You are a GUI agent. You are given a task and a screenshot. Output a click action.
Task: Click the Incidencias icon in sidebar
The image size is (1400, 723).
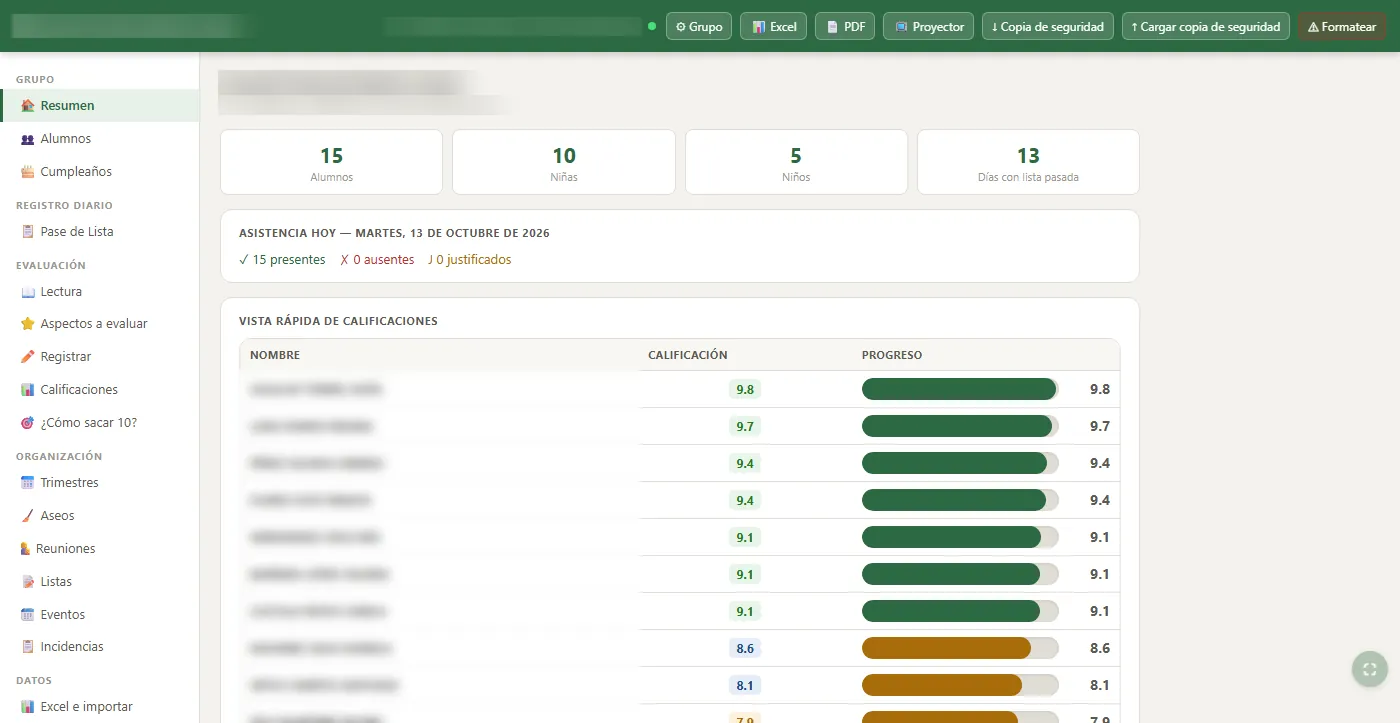pos(28,647)
